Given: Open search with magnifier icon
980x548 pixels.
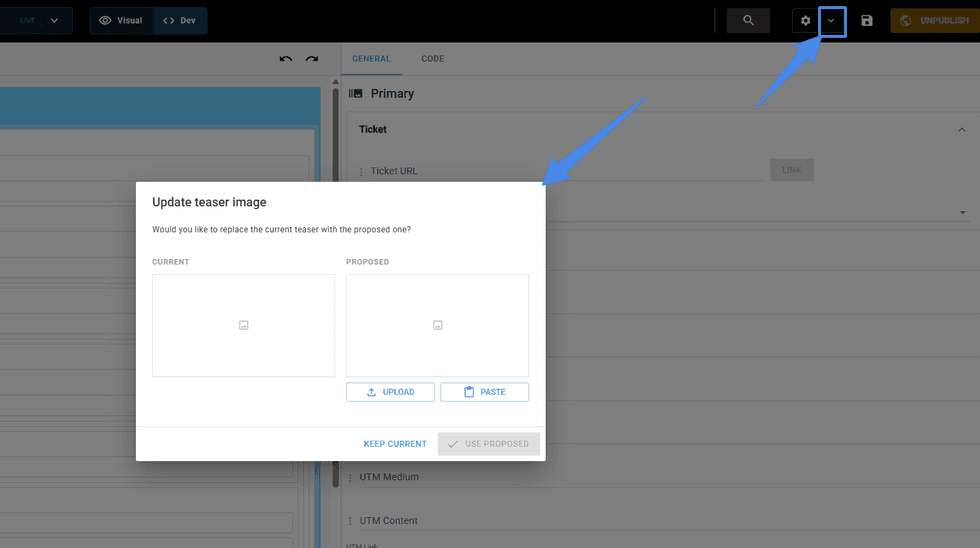Looking at the screenshot, I should pyautogui.click(x=748, y=21).
